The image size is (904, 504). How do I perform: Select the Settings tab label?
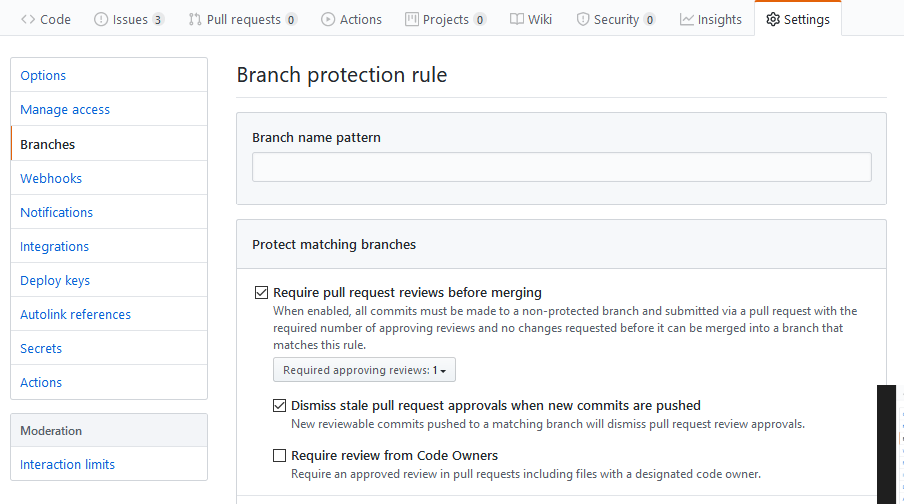(x=807, y=19)
